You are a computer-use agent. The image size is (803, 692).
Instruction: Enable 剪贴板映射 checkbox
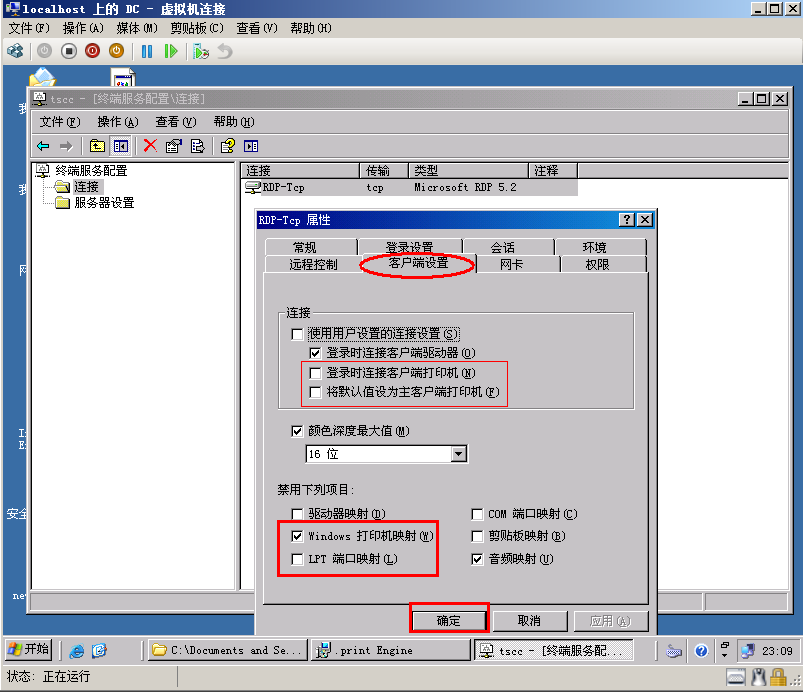477,536
